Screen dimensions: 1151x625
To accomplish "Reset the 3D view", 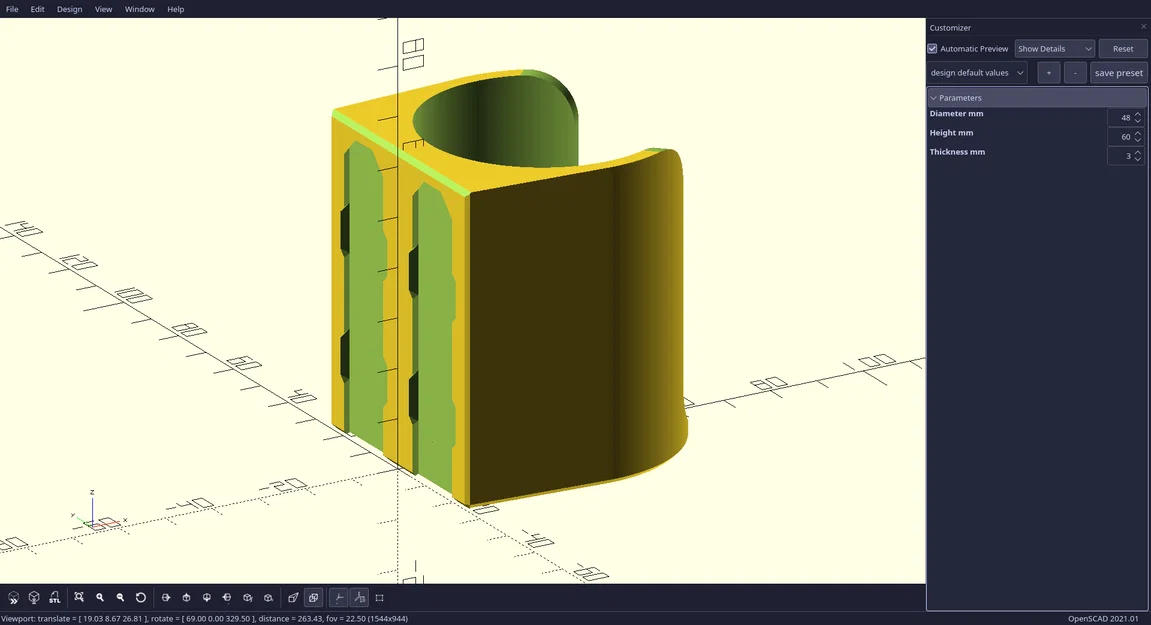I will [141, 598].
